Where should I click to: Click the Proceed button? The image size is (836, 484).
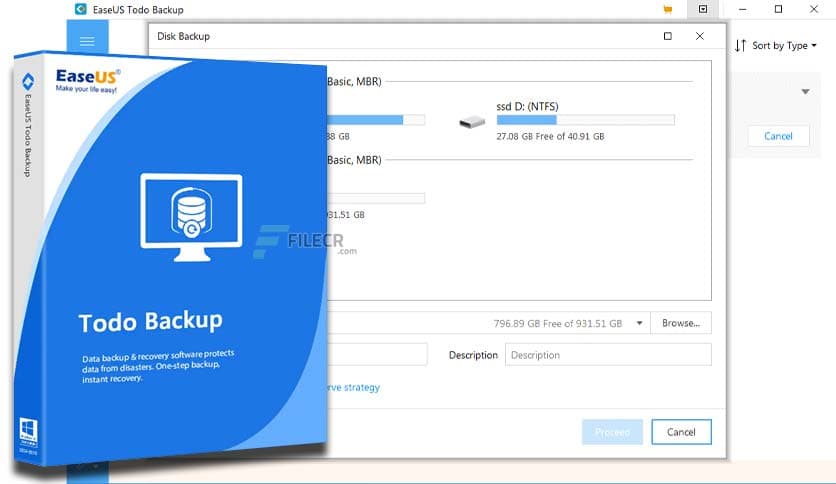pos(612,432)
